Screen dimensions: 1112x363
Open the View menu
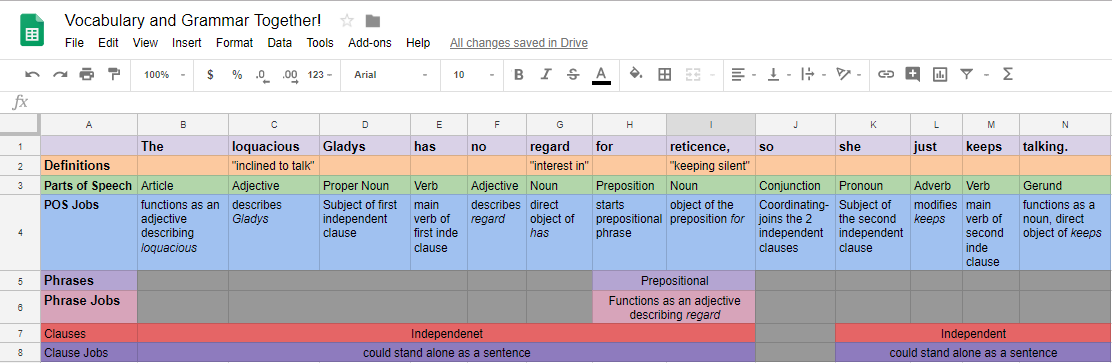[145, 43]
